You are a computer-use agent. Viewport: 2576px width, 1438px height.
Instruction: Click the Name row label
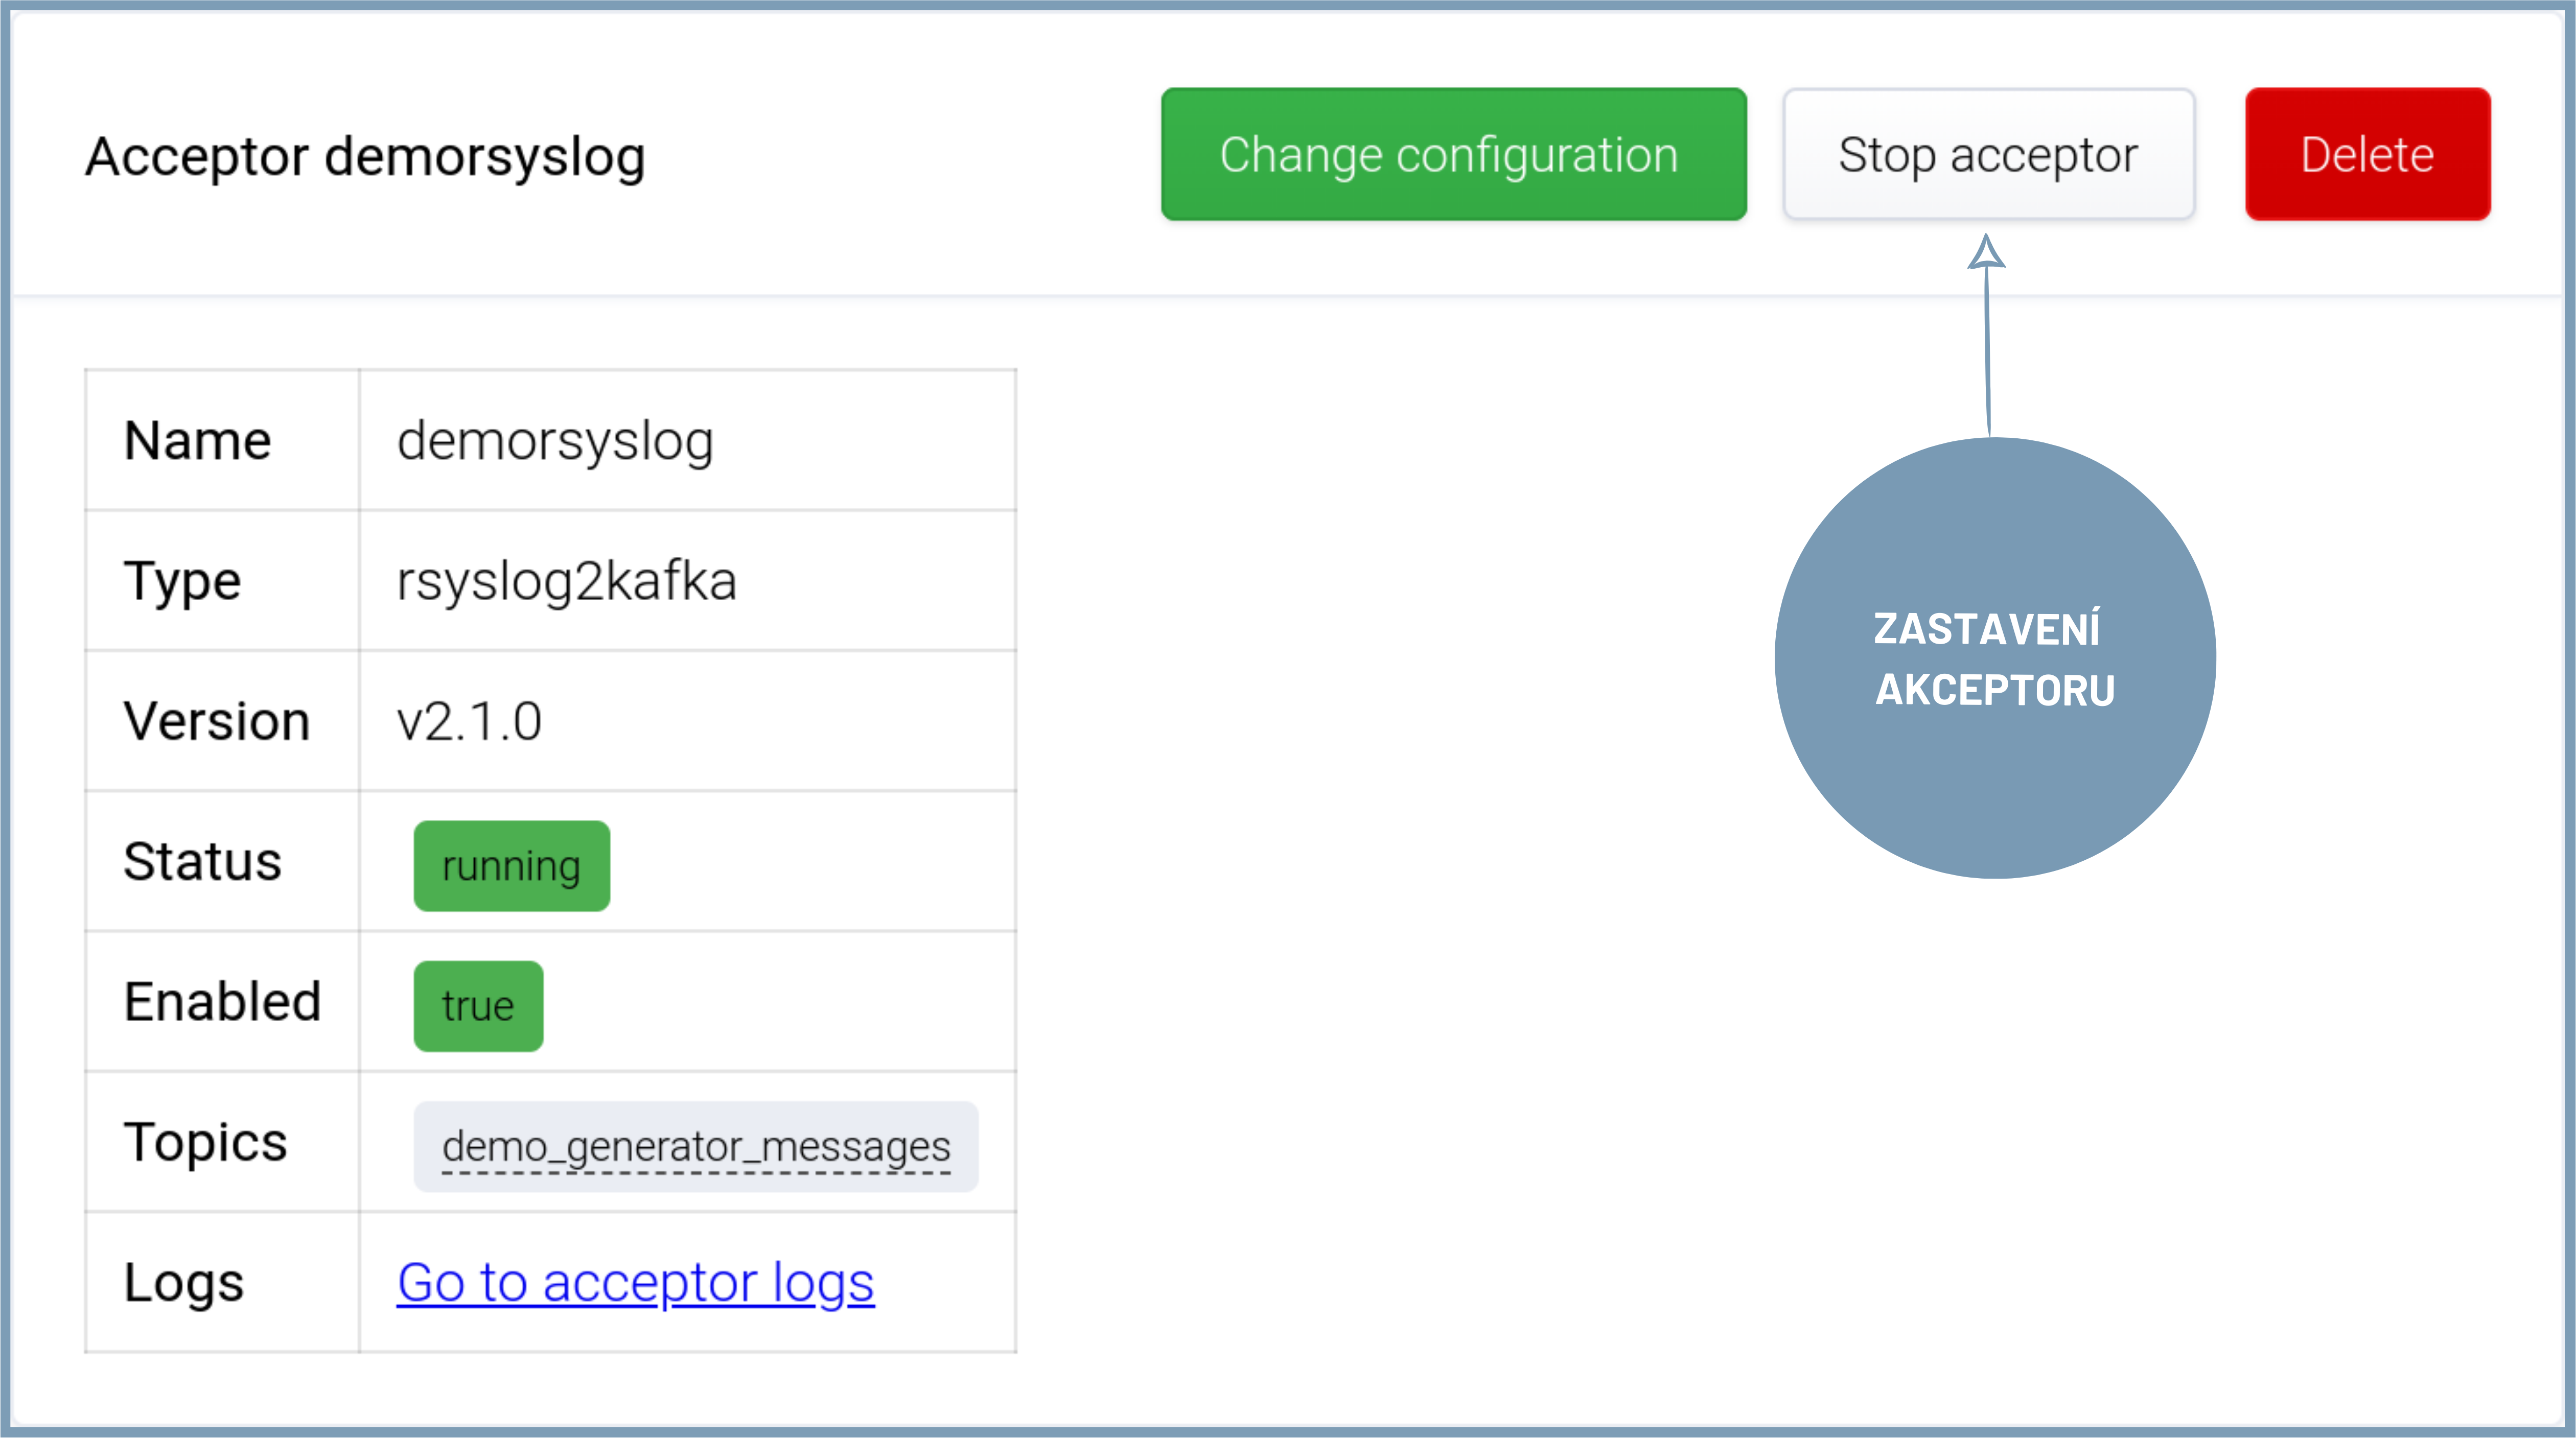[x=197, y=441]
